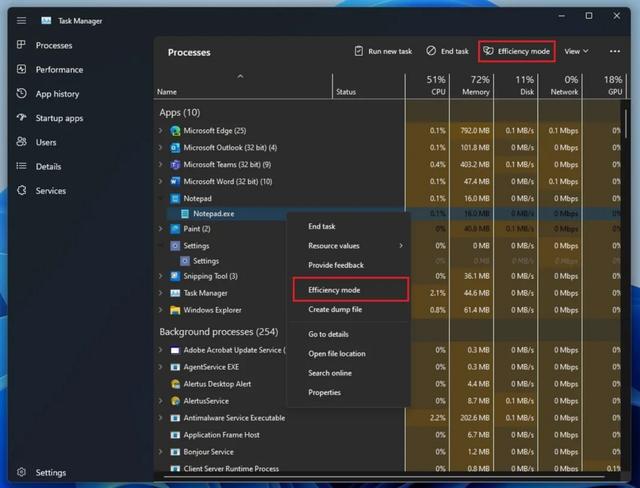The height and width of the screenshot is (488, 640).
Task: Open the View dropdown
Action: [x=576, y=51]
